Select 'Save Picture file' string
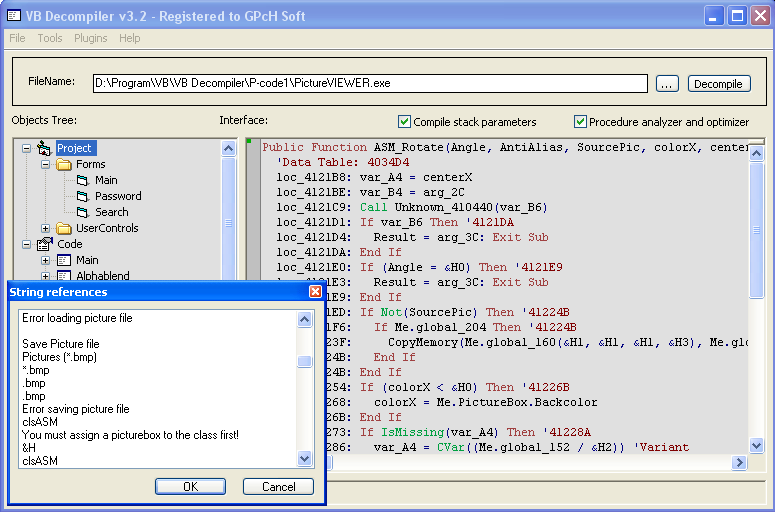The height and width of the screenshot is (512, 775). pyautogui.click(x=61, y=343)
